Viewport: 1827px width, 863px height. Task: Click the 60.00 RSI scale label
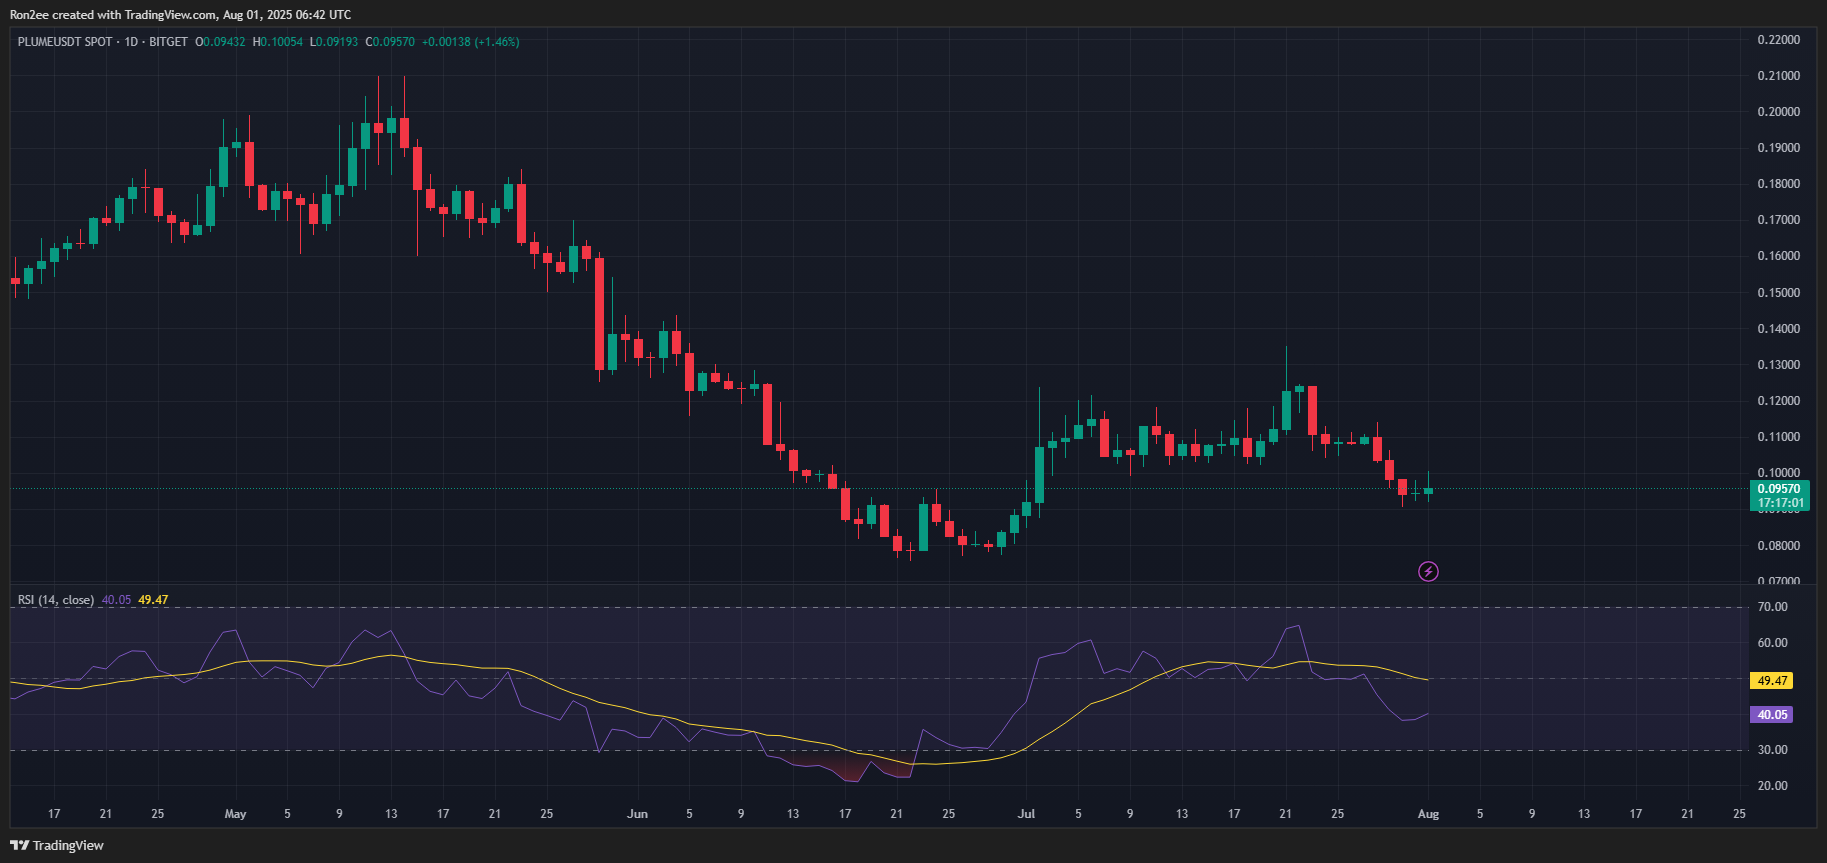1772,643
